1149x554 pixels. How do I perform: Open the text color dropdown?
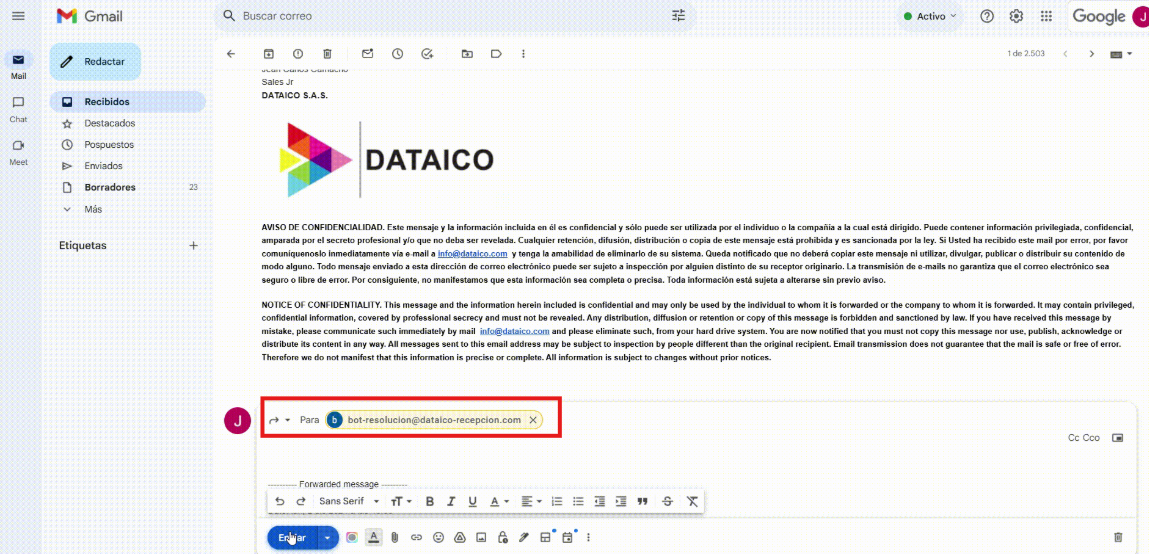point(499,501)
